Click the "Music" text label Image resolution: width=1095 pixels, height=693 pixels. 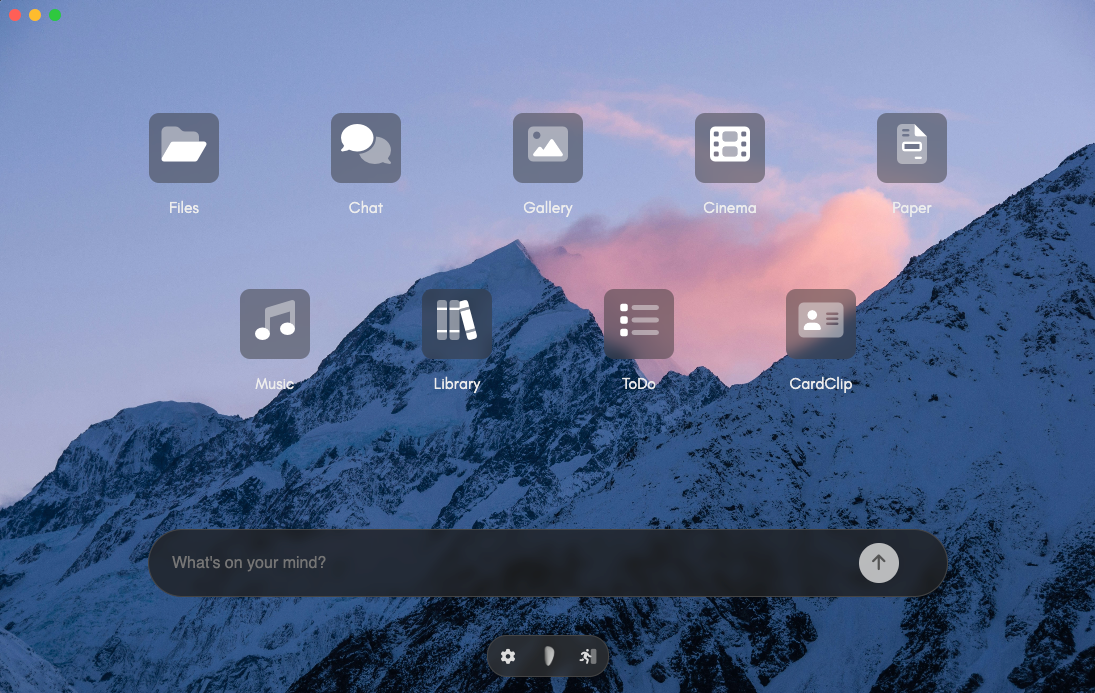pyautogui.click(x=275, y=384)
